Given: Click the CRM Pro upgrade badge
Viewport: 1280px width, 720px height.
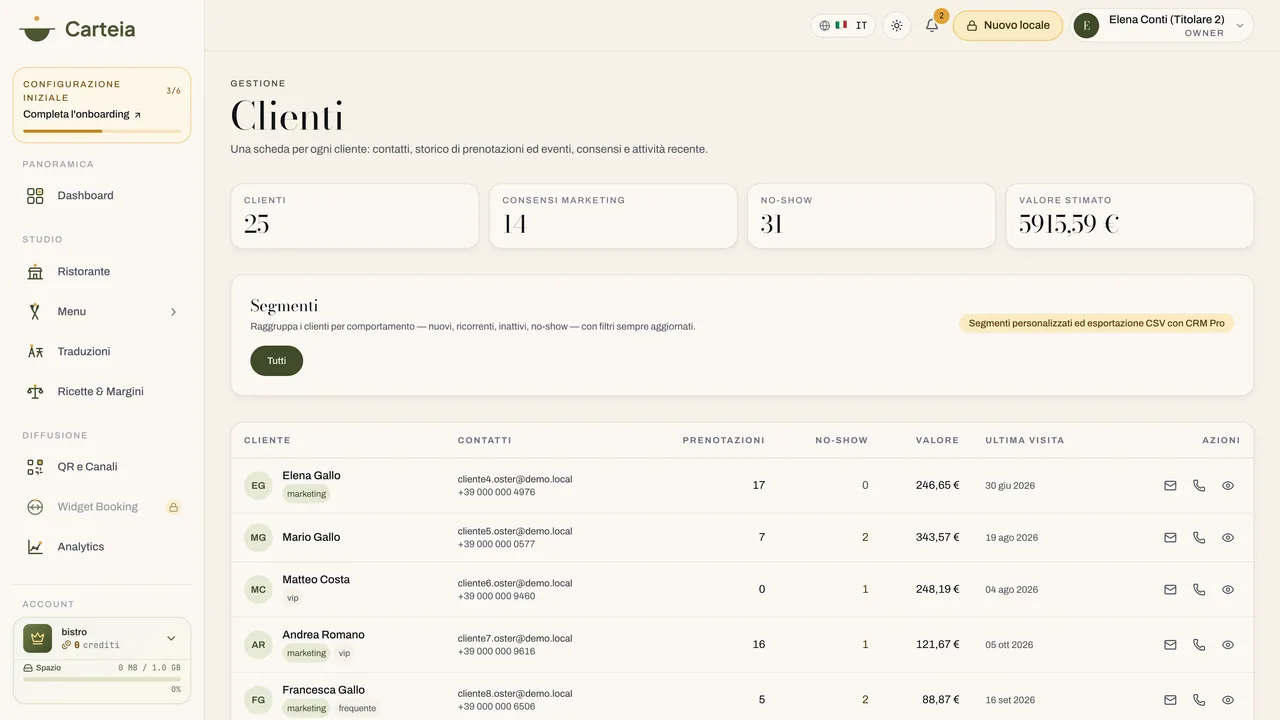Looking at the screenshot, I should pyautogui.click(x=1097, y=323).
